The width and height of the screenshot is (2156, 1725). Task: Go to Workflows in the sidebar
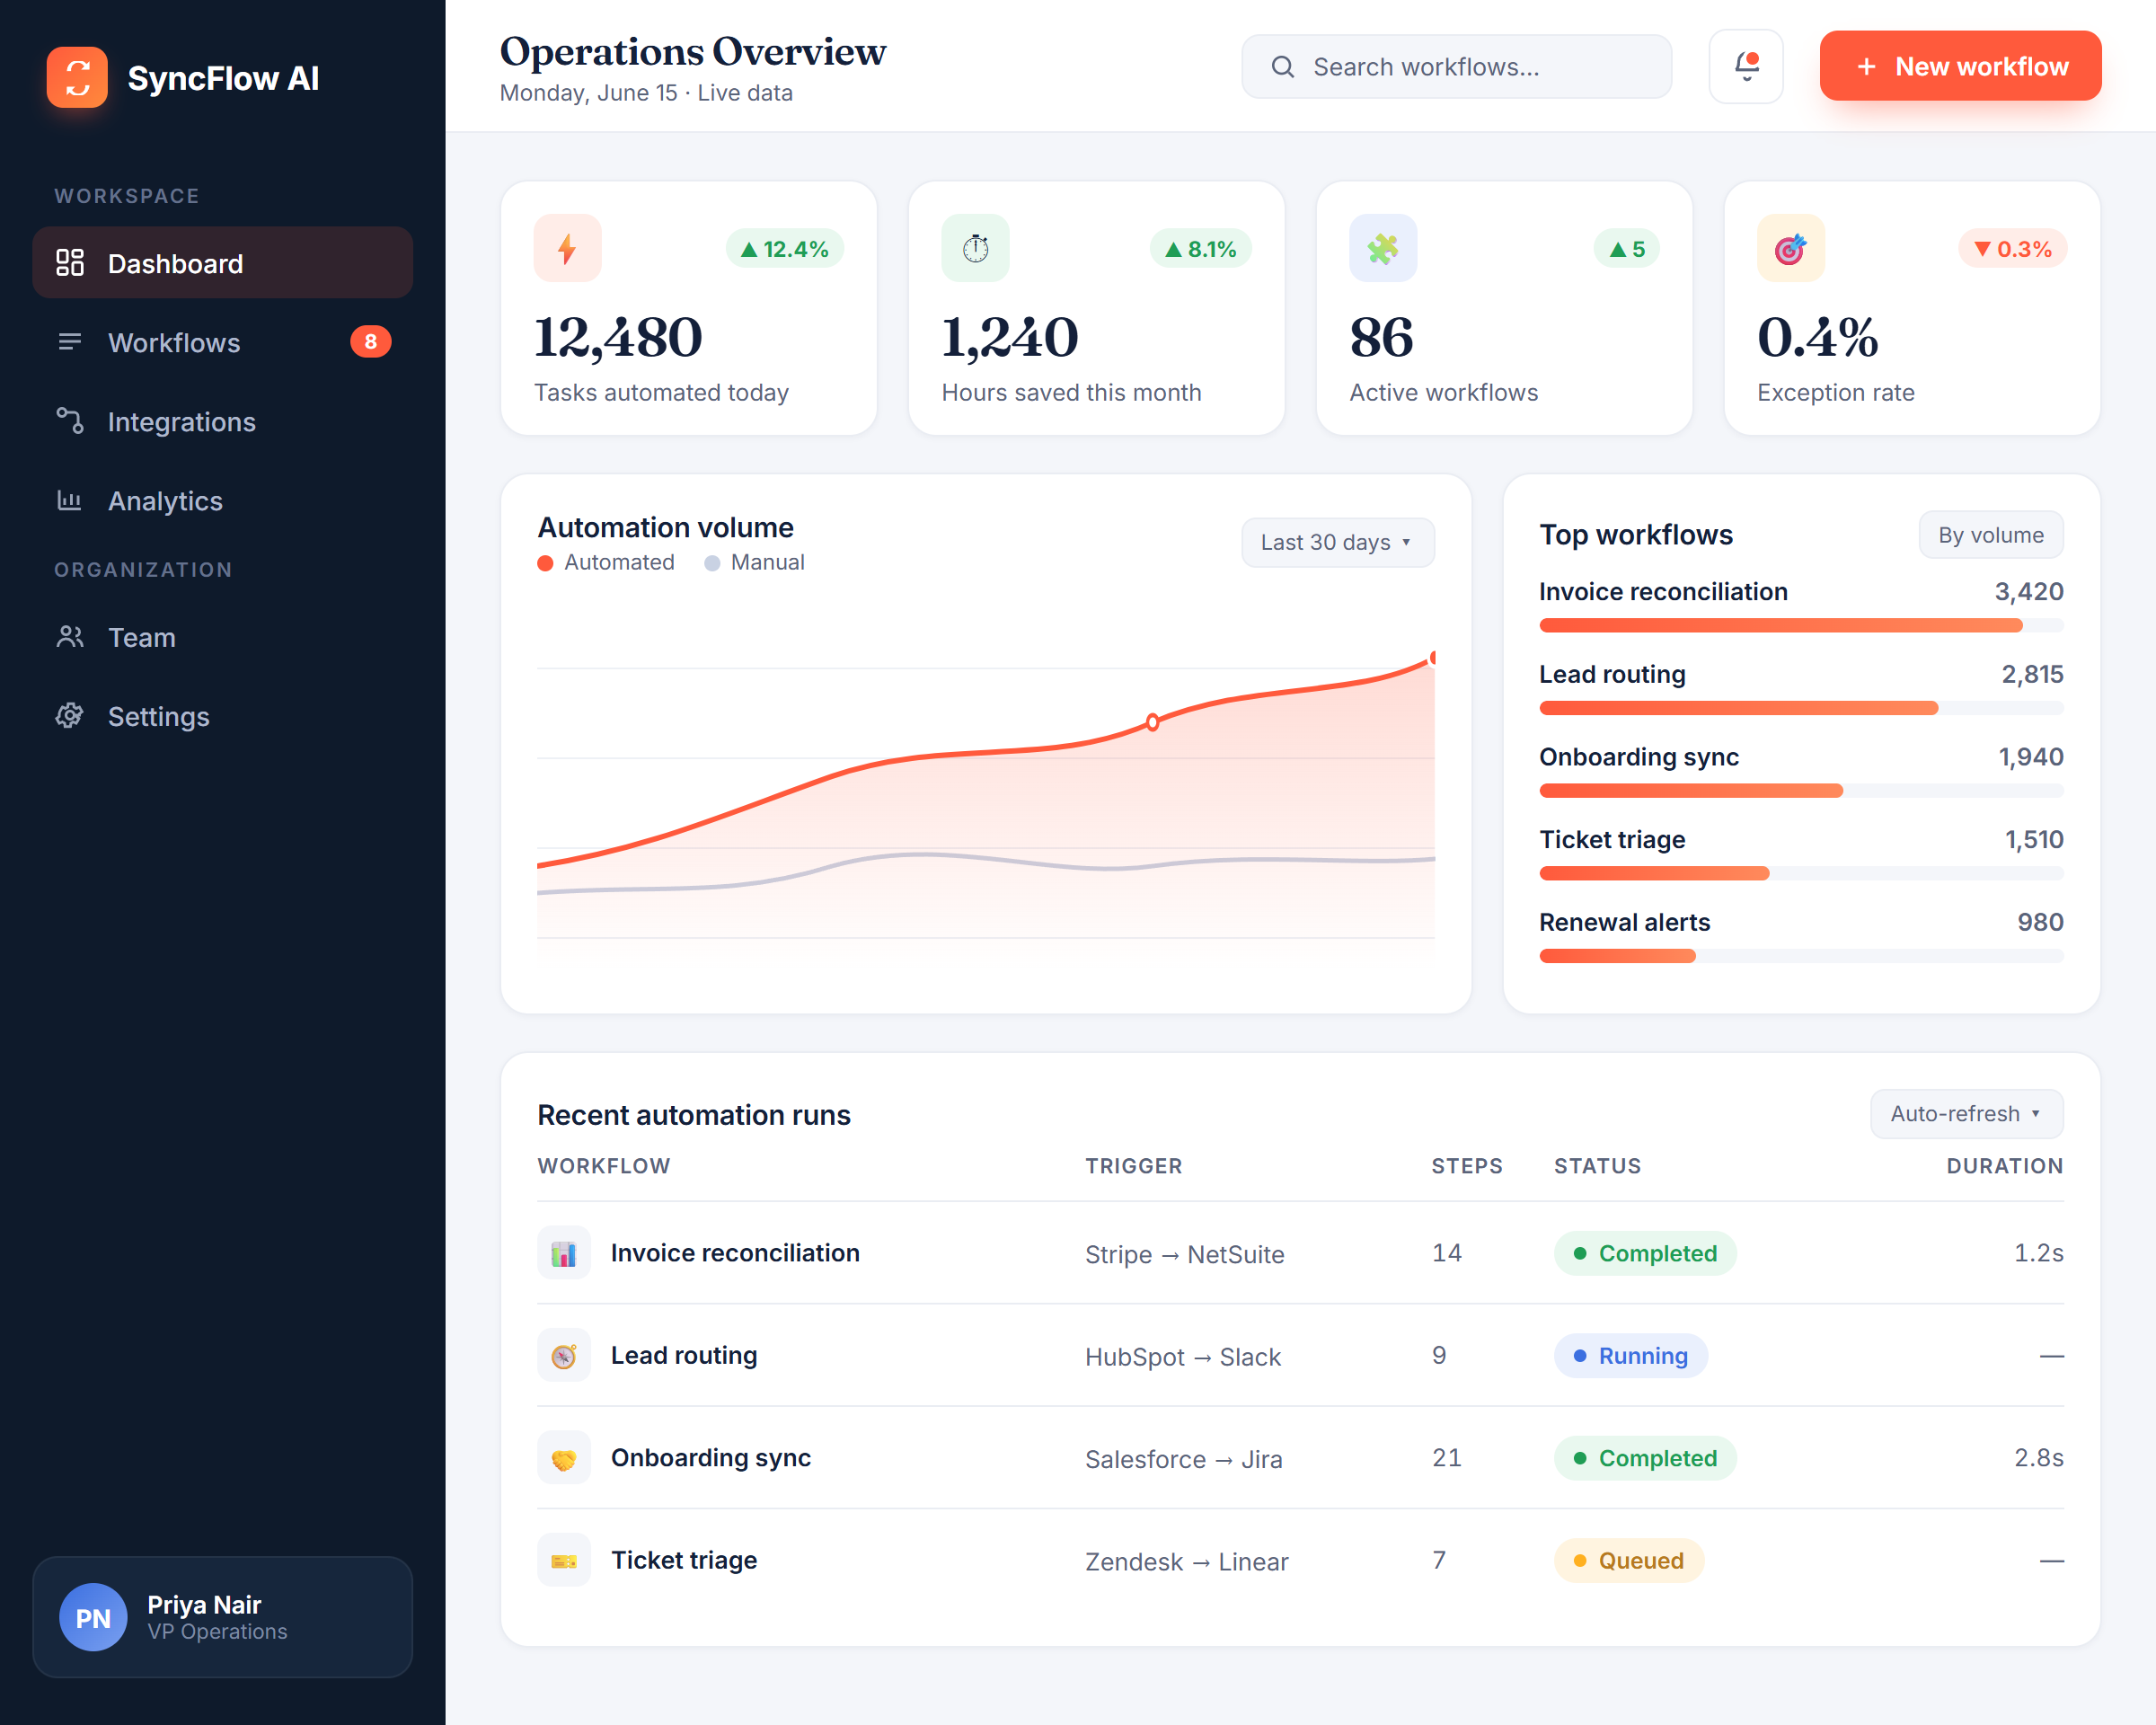pos(222,342)
